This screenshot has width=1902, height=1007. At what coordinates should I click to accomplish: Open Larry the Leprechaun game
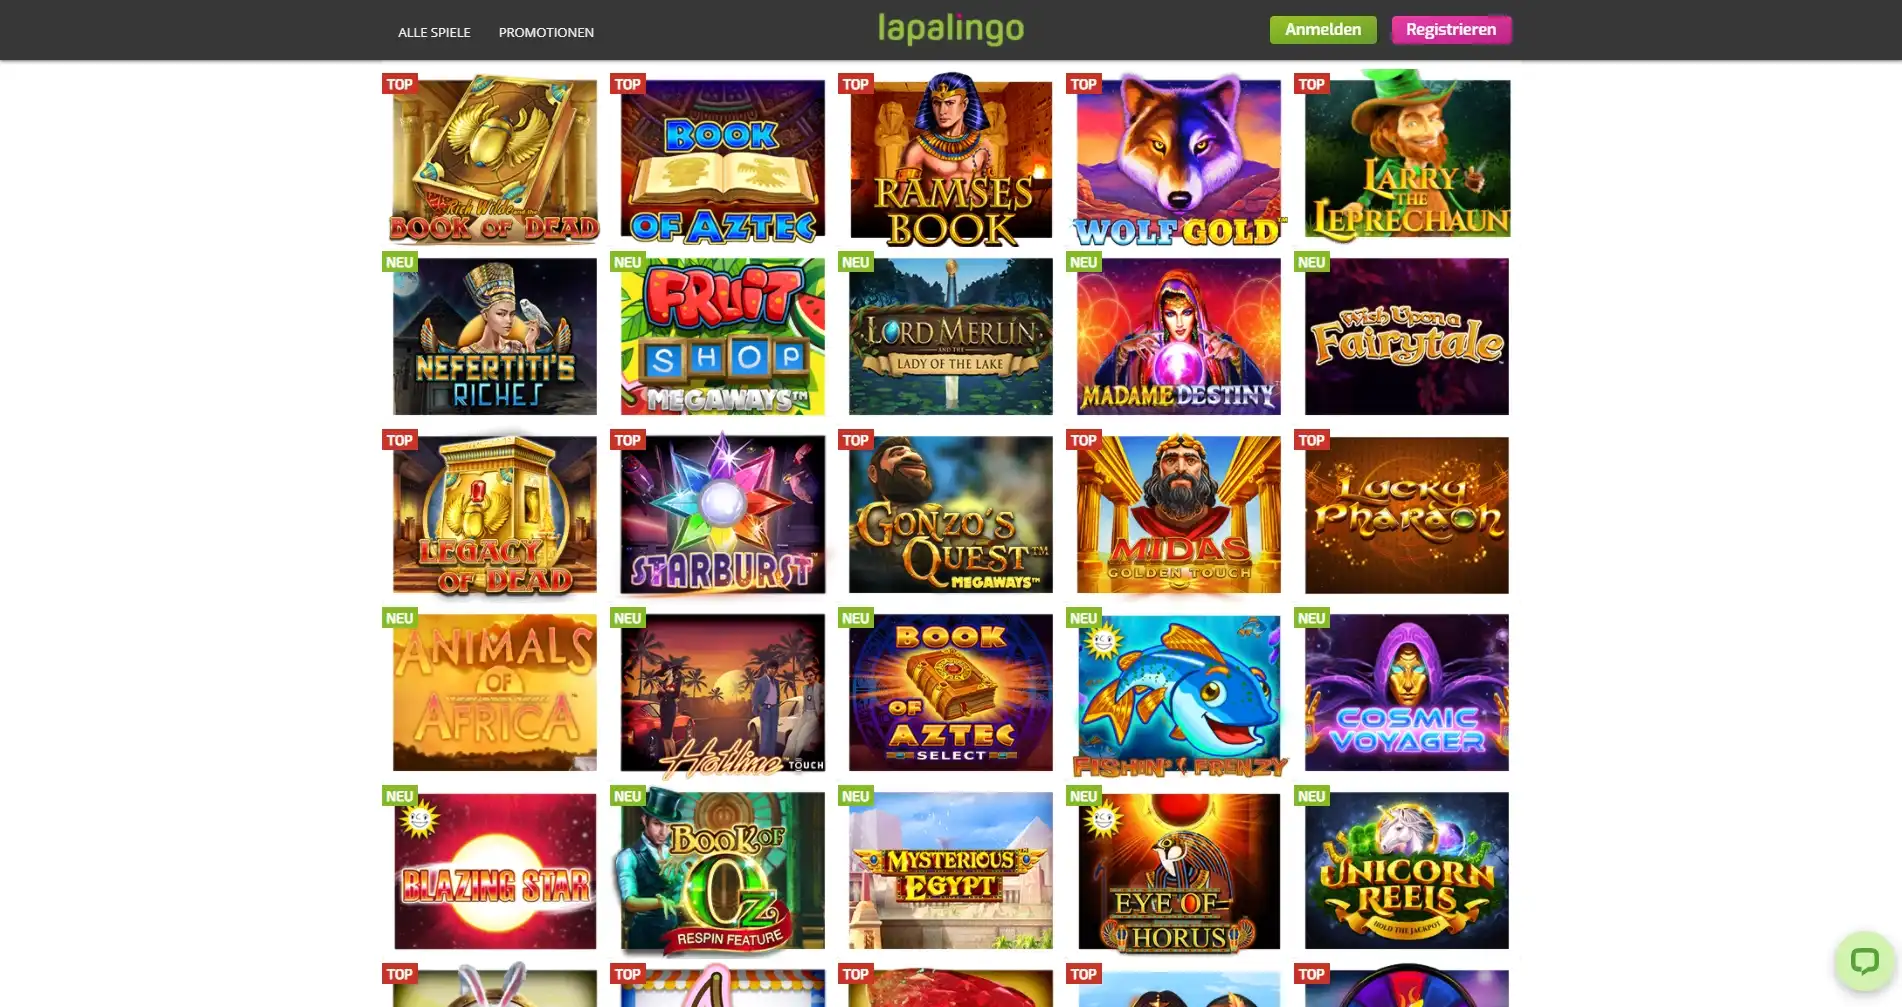[x=1407, y=157]
